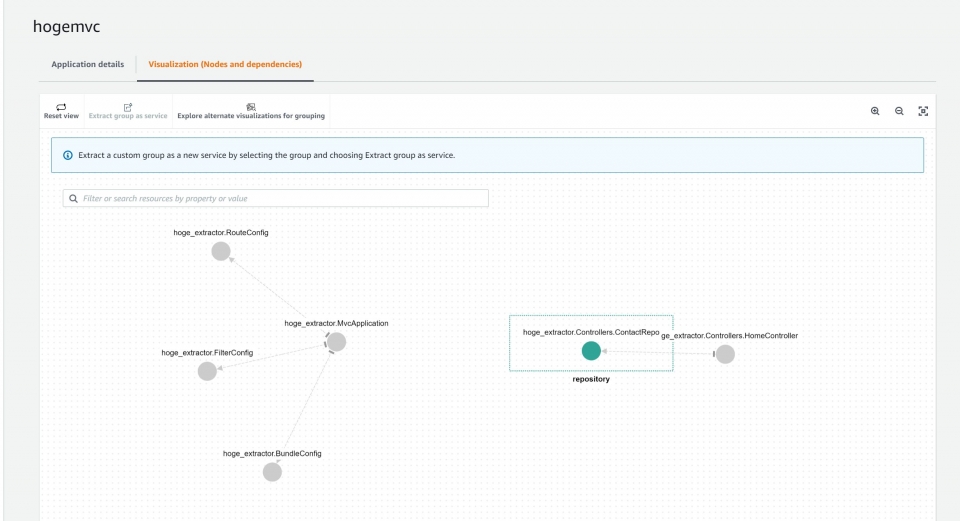Image resolution: width=960 pixels, height=521 pixels.
Task: Focus the filter or search resources field
Action: pos(276,198)
